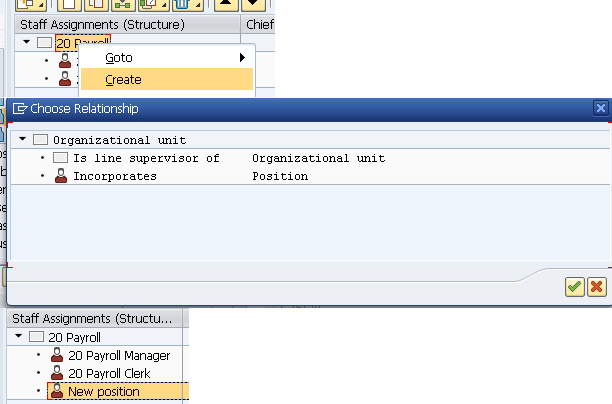
Task: Collapse lower 20 Payroll tree node
Action: tap(18, 338)
